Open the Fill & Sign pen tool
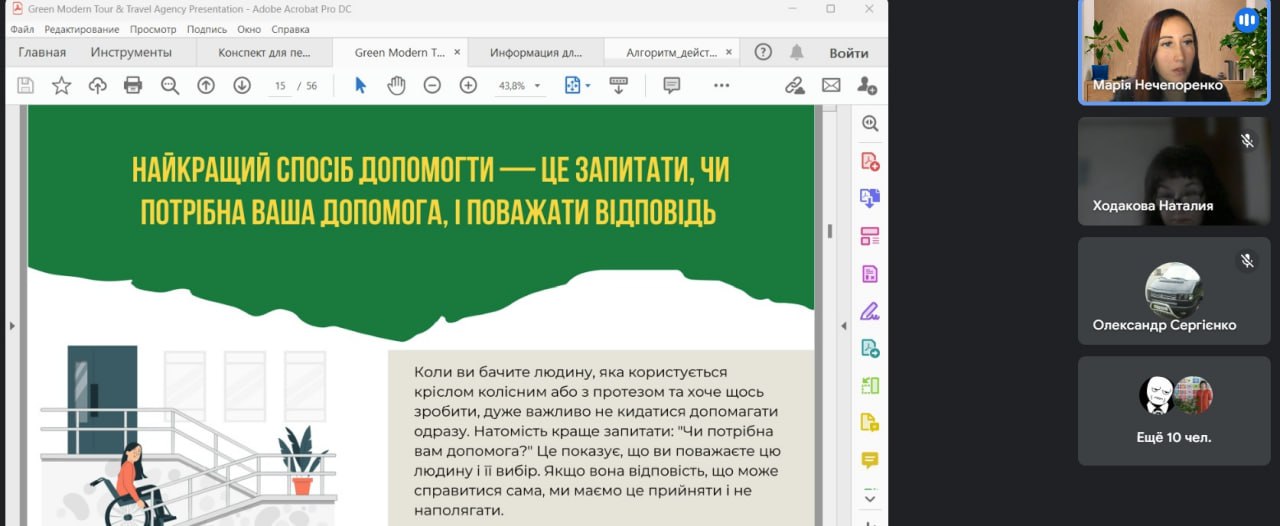 [870, 310]
